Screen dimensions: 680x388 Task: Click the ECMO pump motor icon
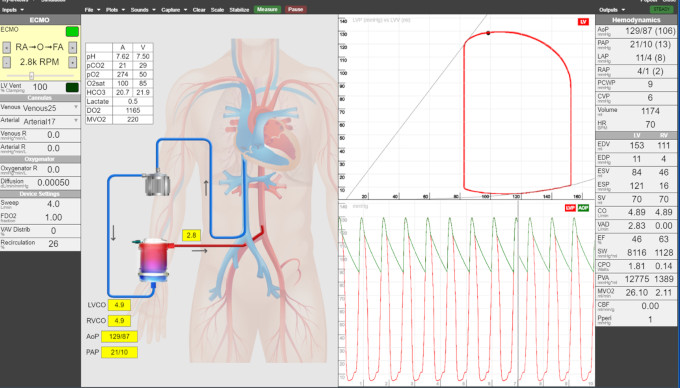click(x=157, y=184)
